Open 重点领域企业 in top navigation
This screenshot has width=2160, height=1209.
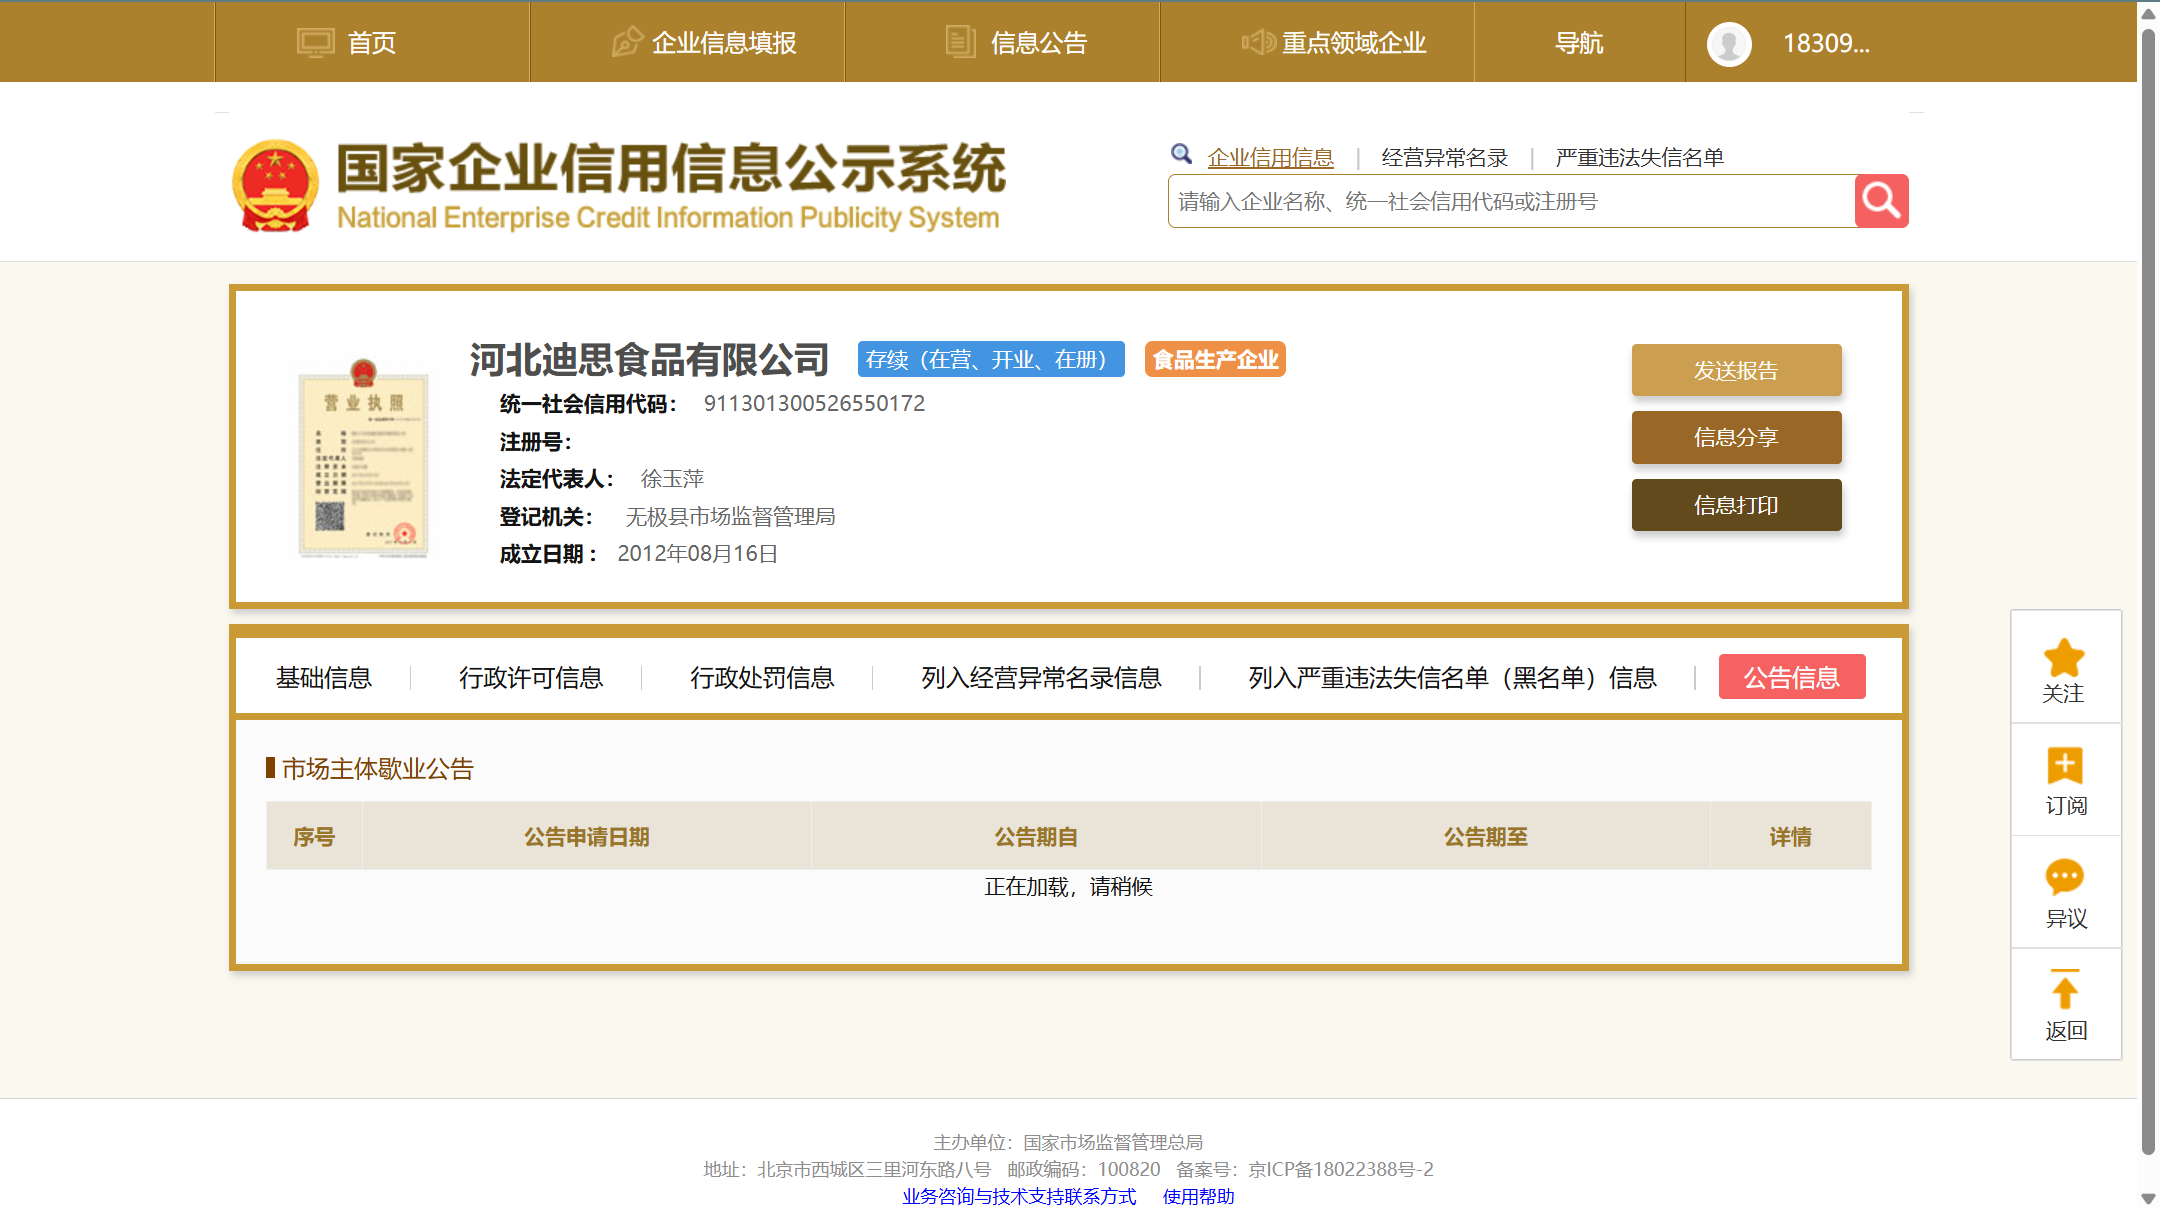point(1354,43)
